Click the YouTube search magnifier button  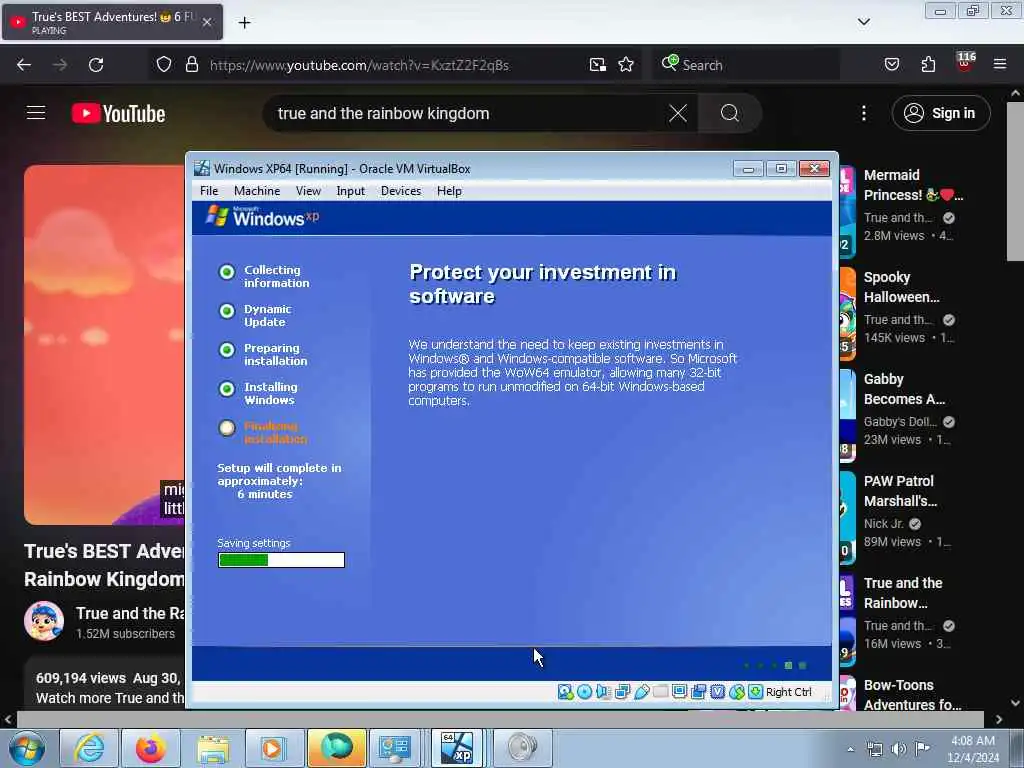[x=729, y=114]
